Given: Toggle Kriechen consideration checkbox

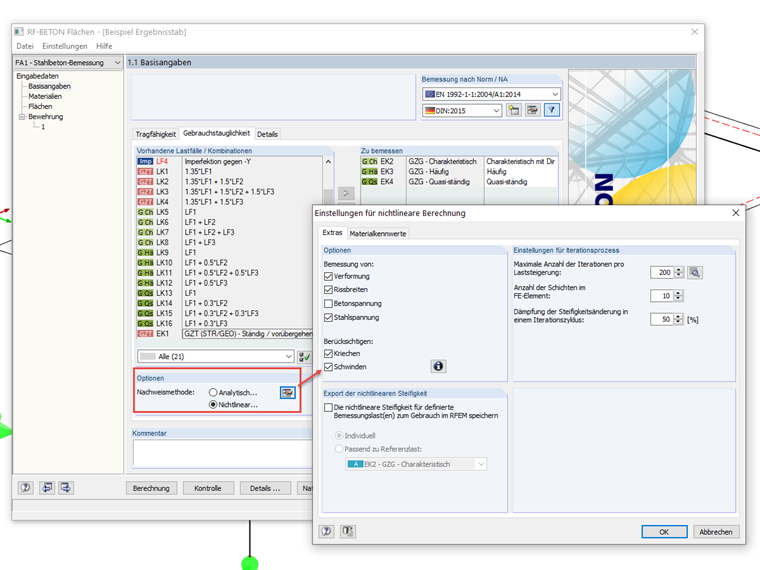Looking at the screenshot, I should pos(328,353).
